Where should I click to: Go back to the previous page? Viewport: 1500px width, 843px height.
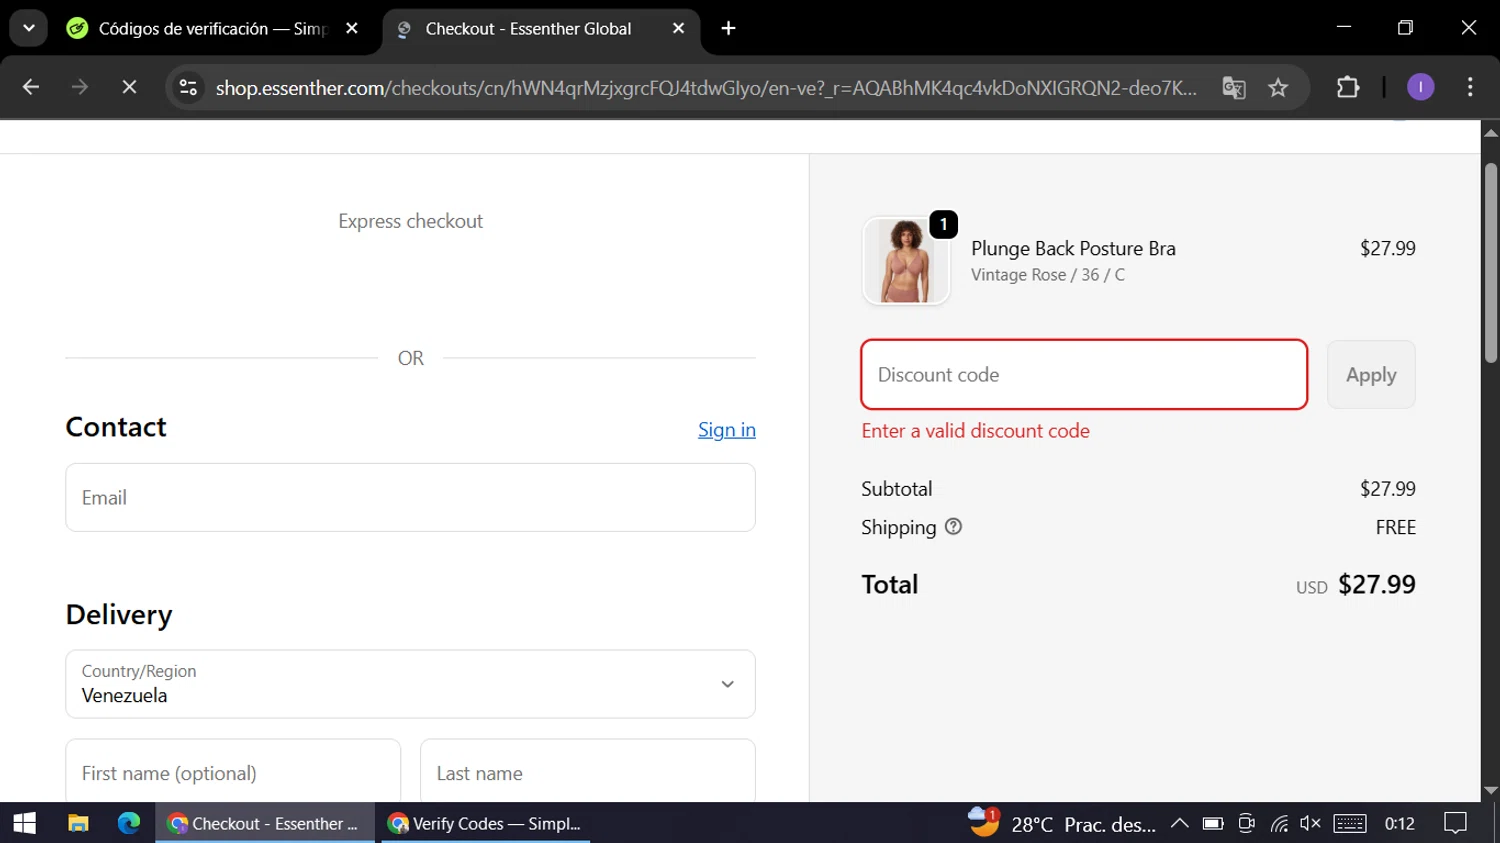click(31, 88)
